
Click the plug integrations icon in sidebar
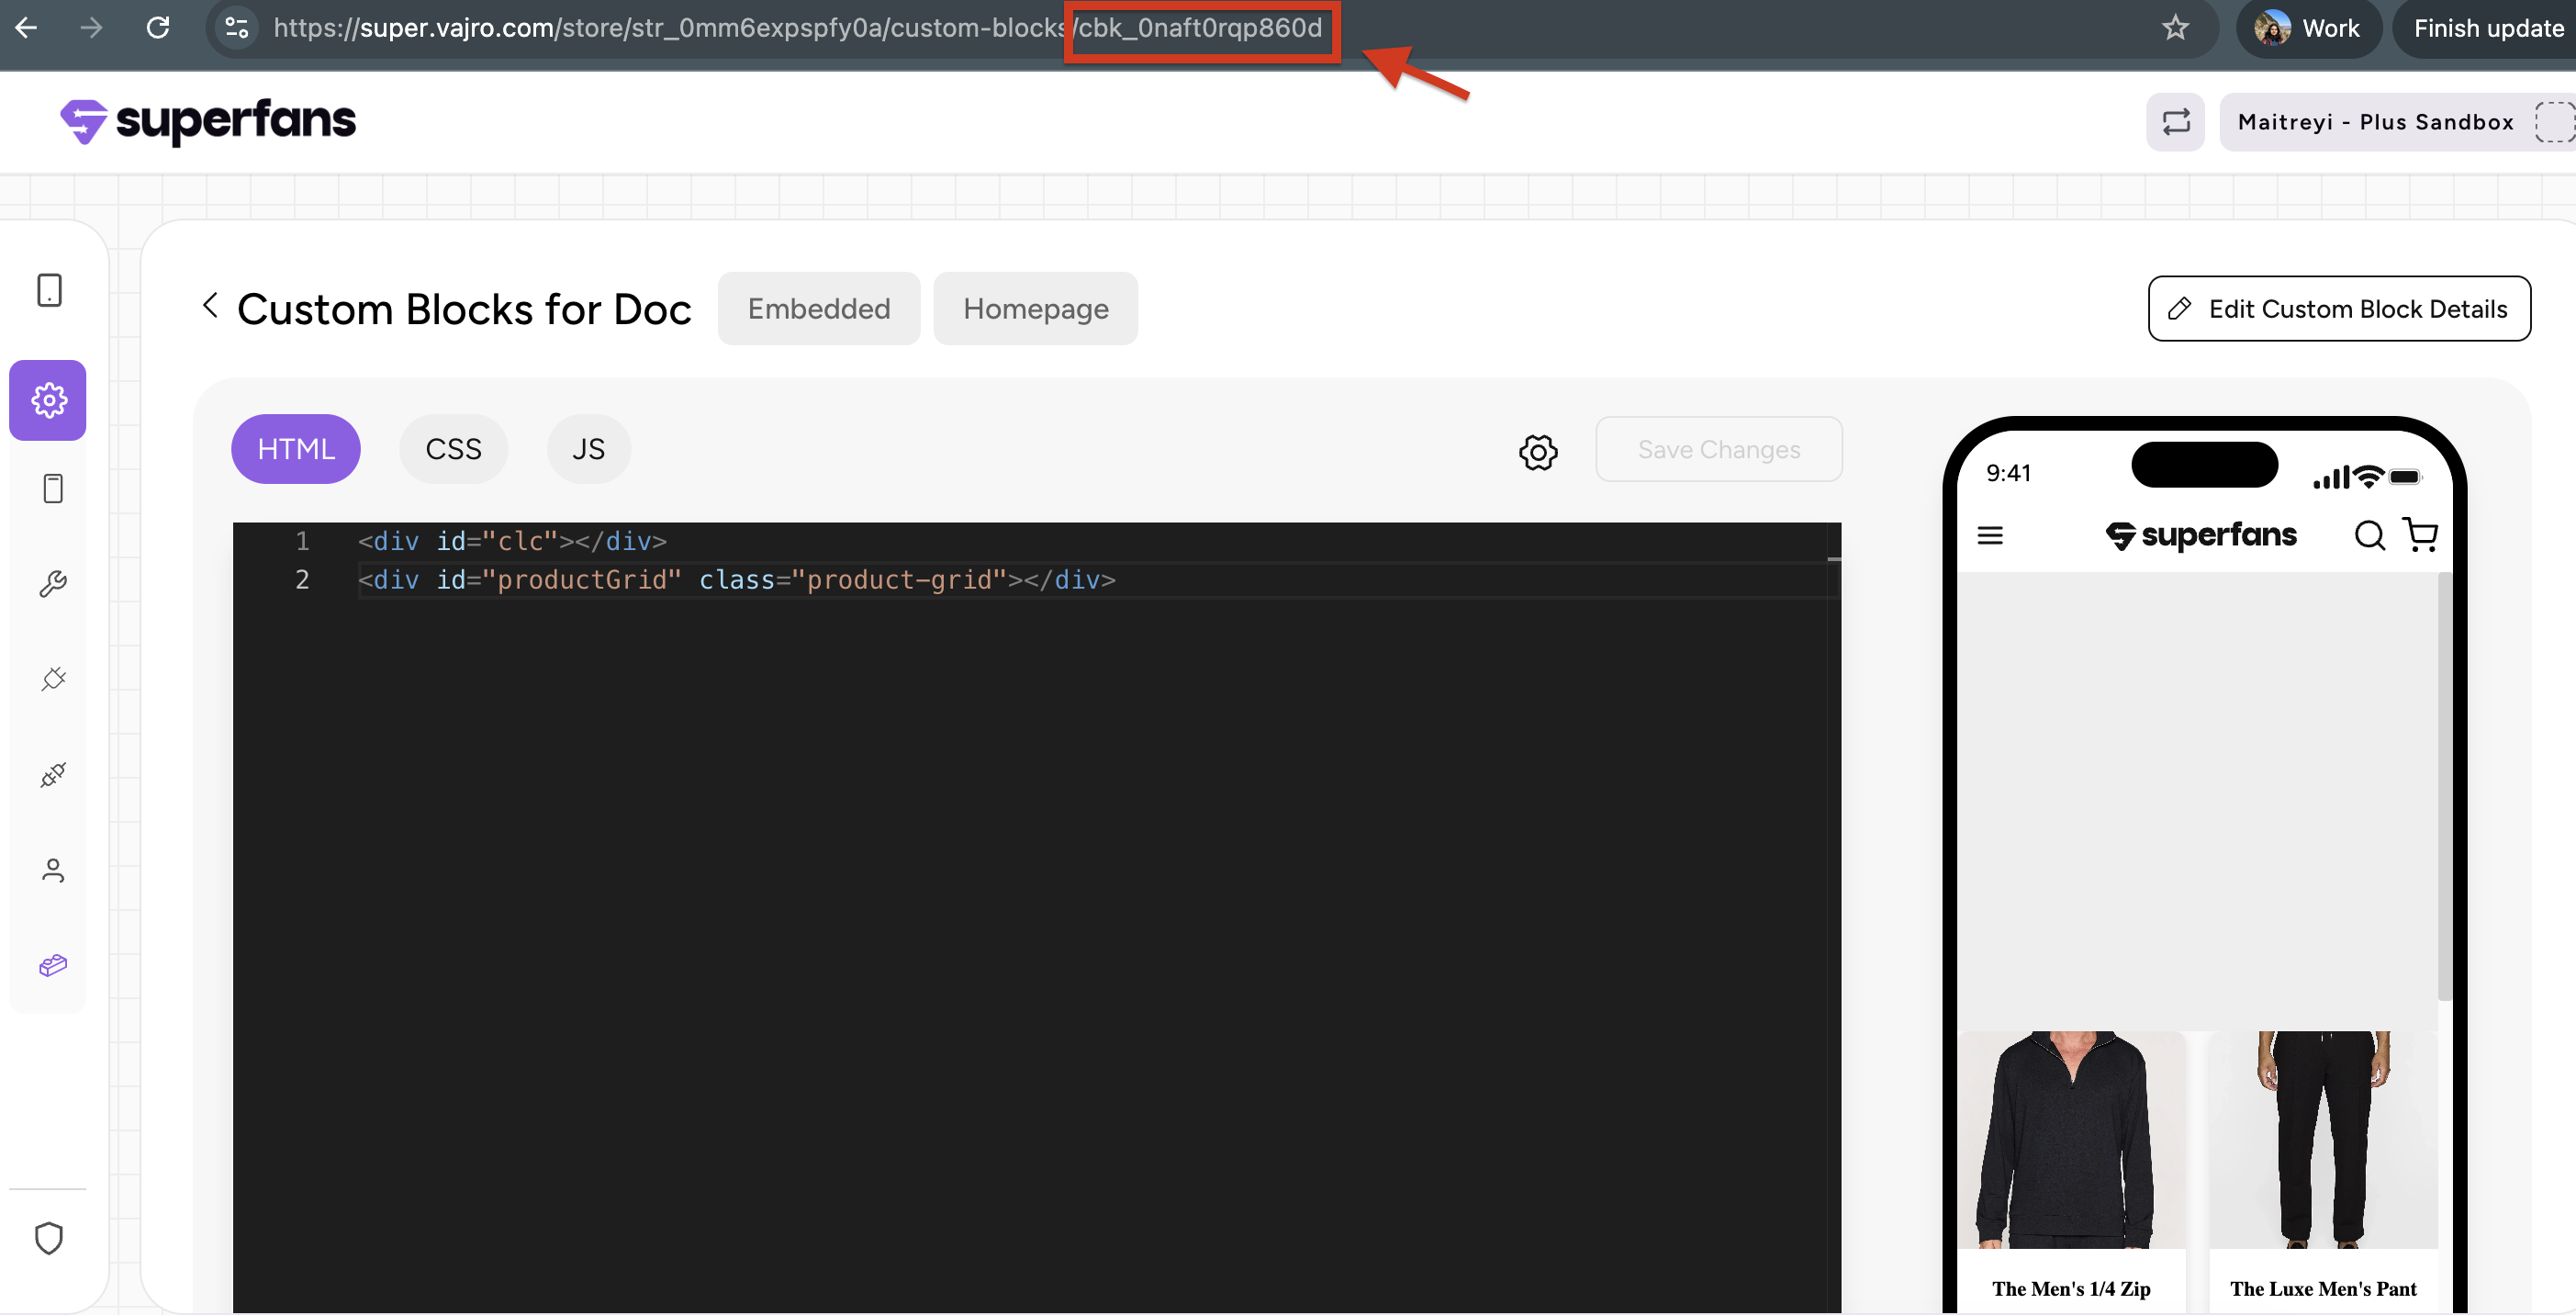[53, 679]
